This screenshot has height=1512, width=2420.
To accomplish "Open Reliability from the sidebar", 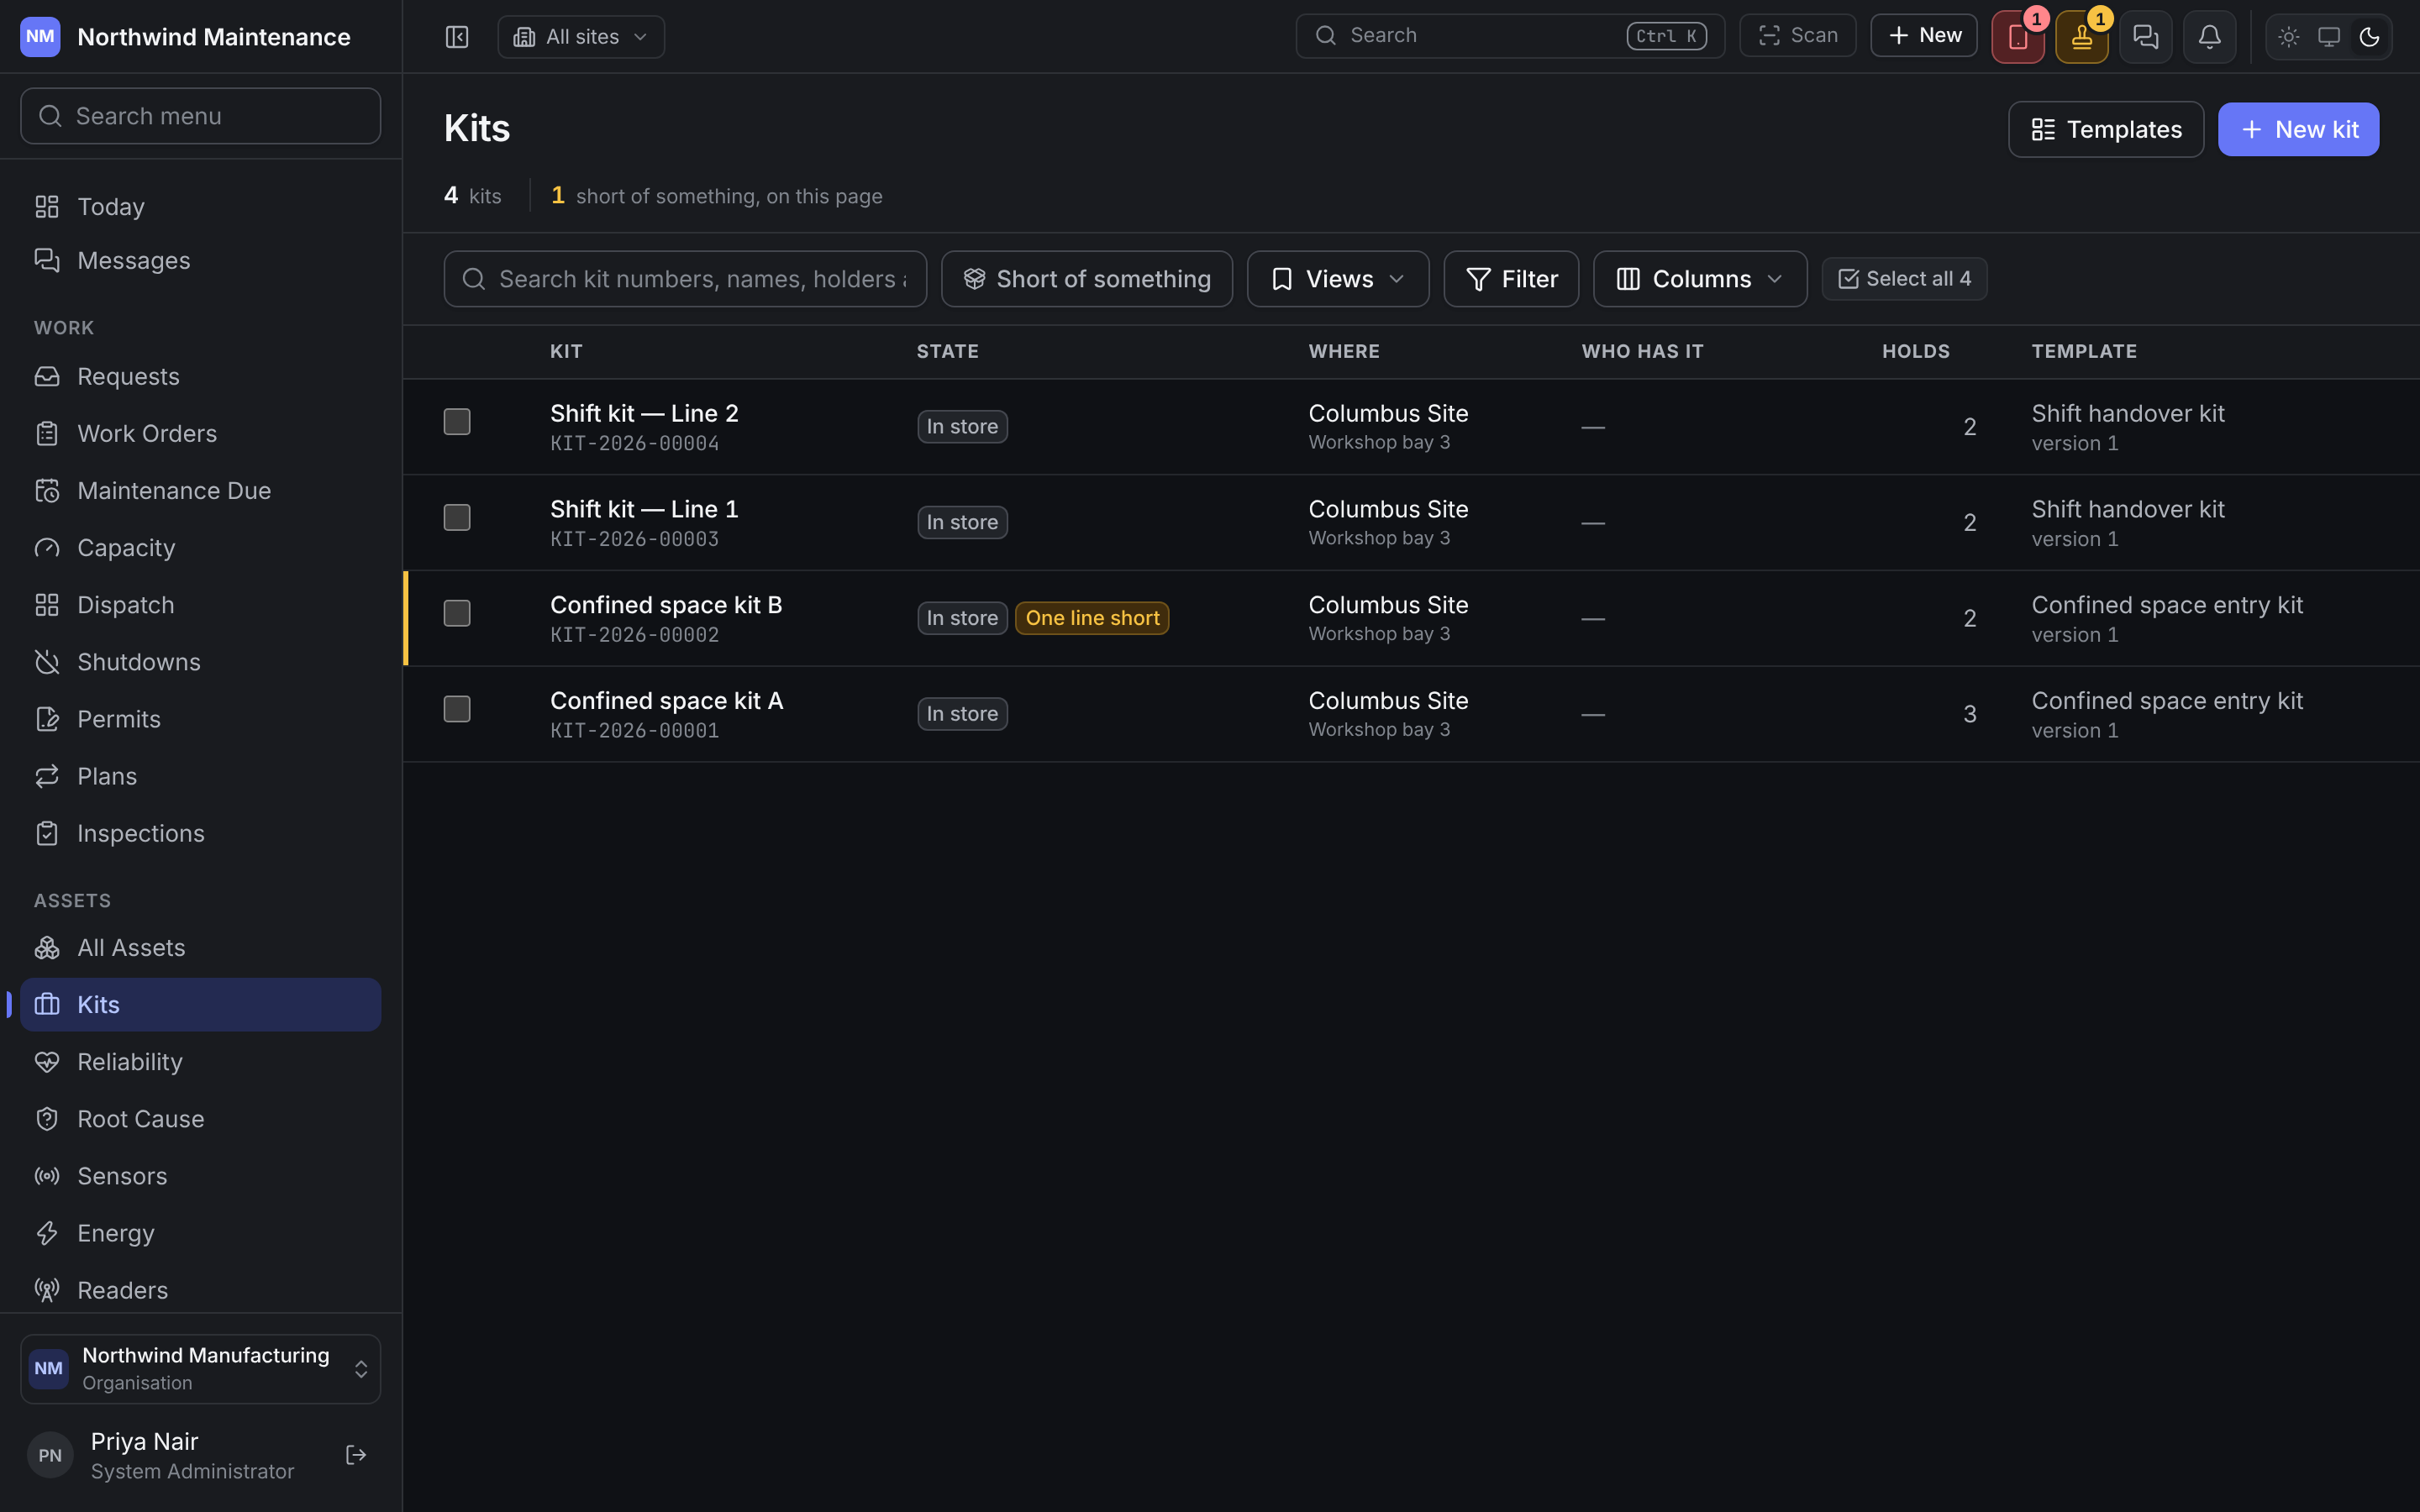I will tap(200, 1062).
